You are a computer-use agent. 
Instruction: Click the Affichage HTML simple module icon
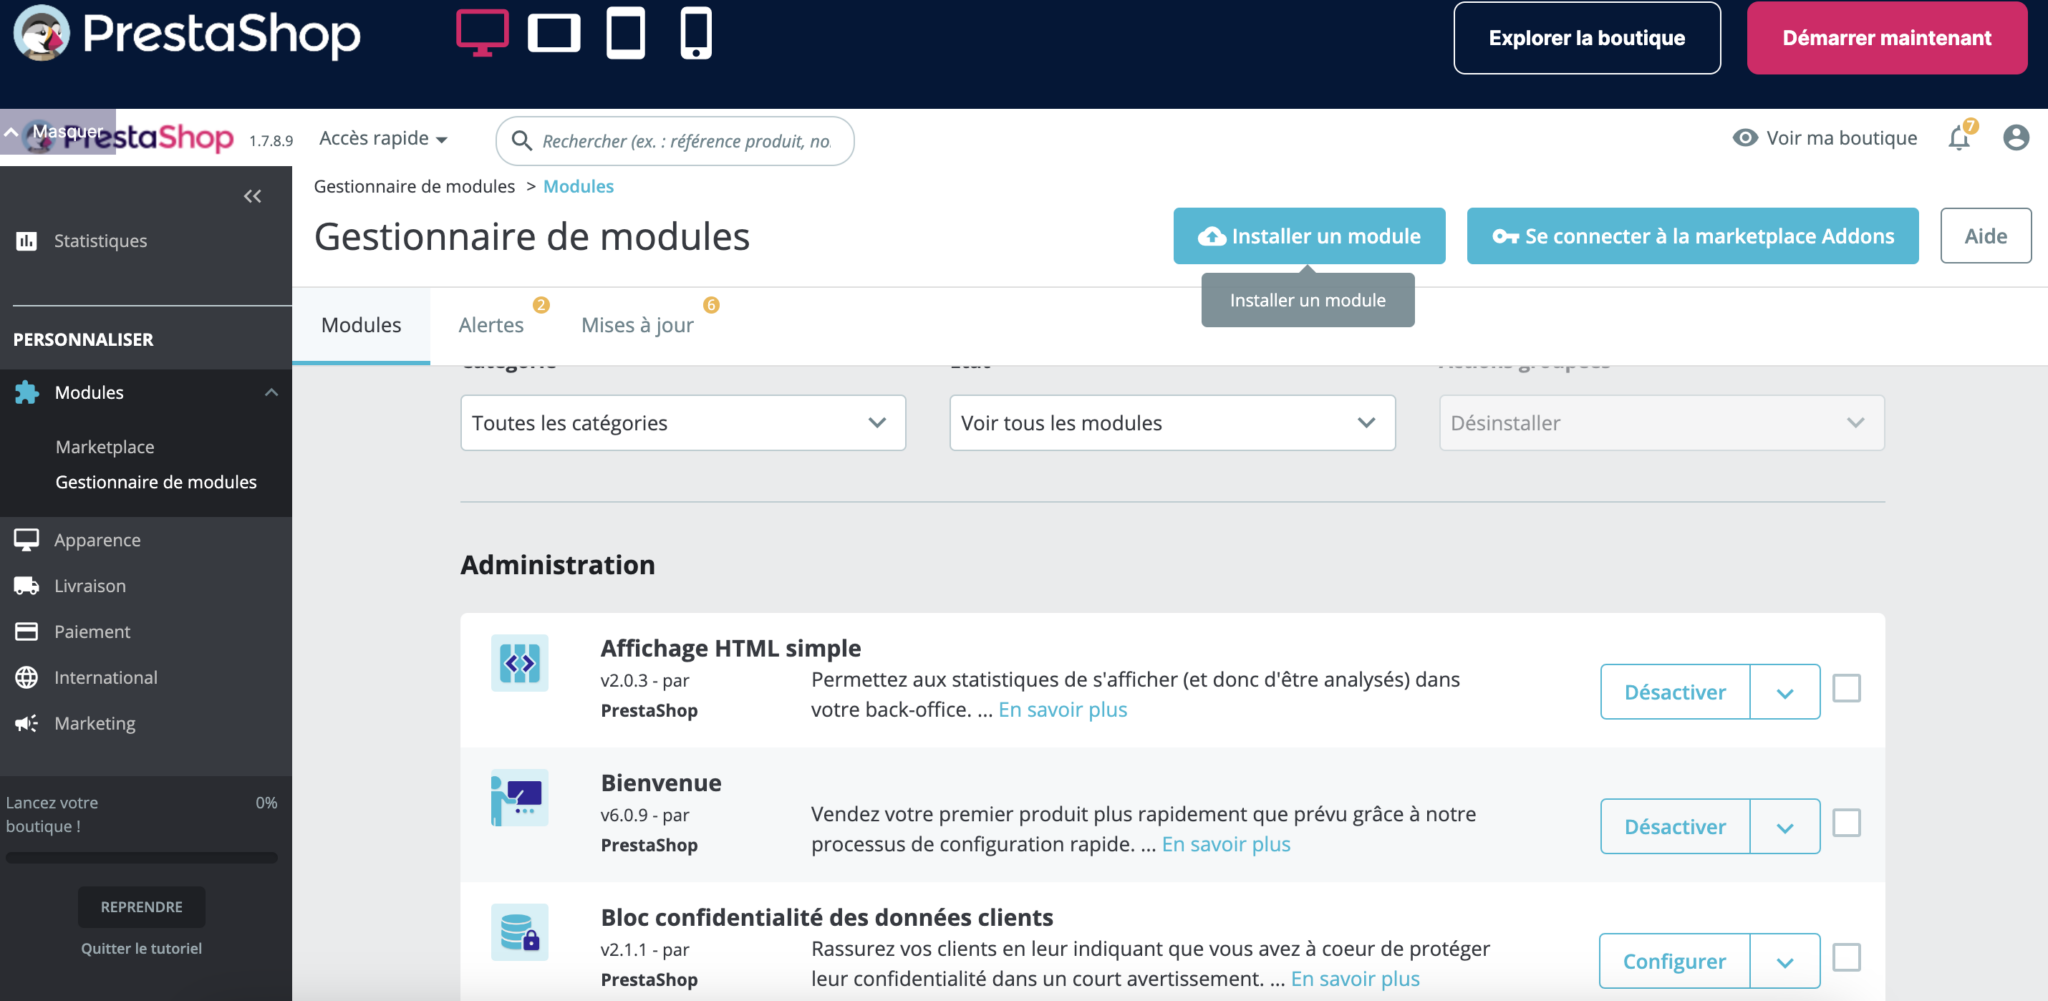click(520, 663)
